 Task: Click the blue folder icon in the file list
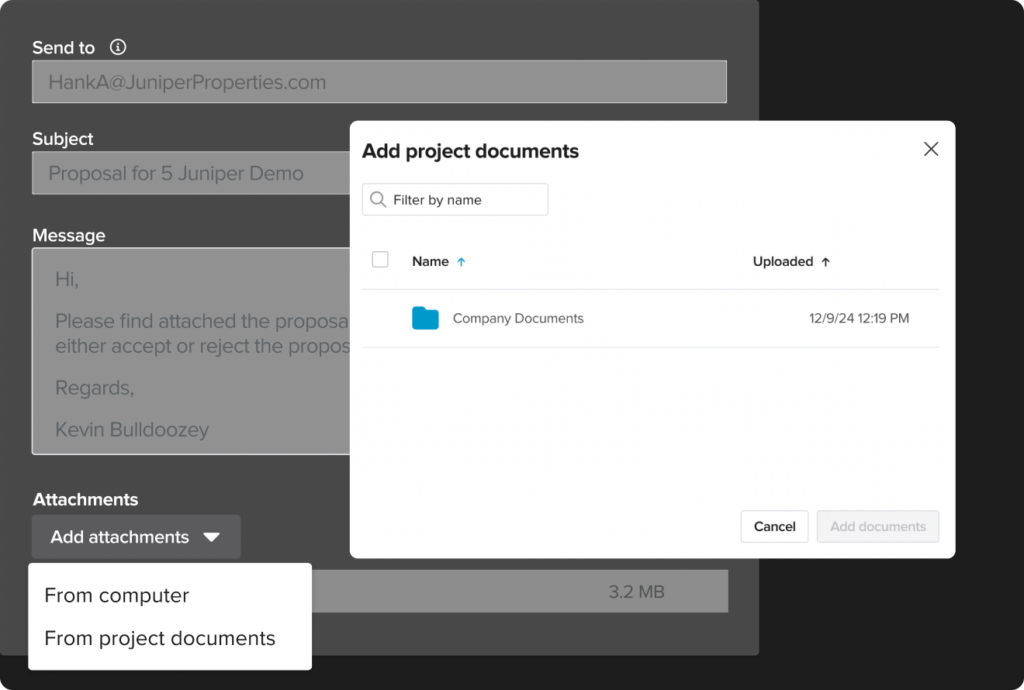425,318
